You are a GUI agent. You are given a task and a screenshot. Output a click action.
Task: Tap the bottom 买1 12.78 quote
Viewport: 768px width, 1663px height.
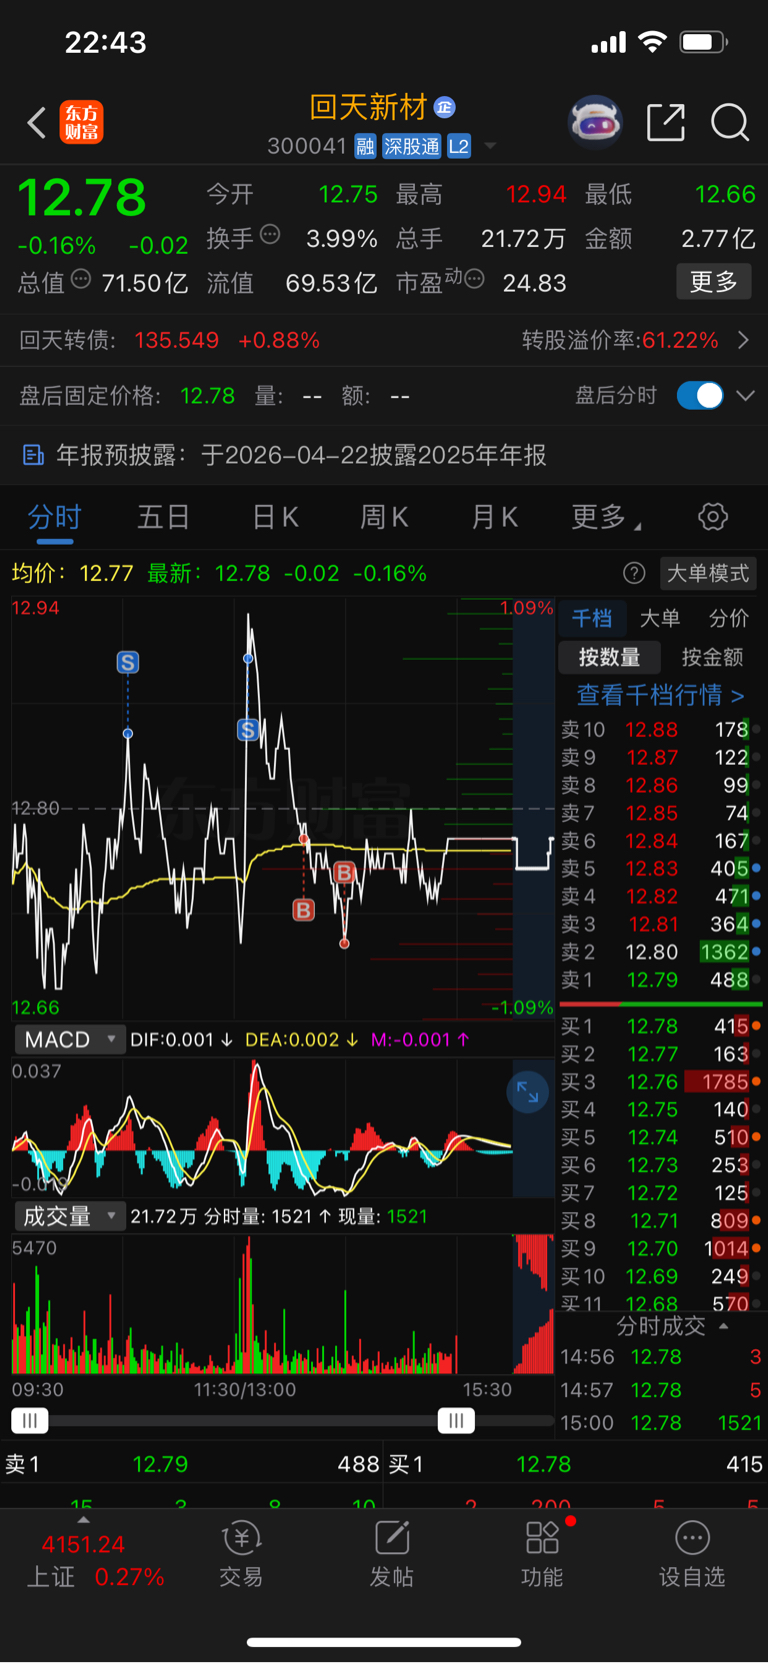575,1464
